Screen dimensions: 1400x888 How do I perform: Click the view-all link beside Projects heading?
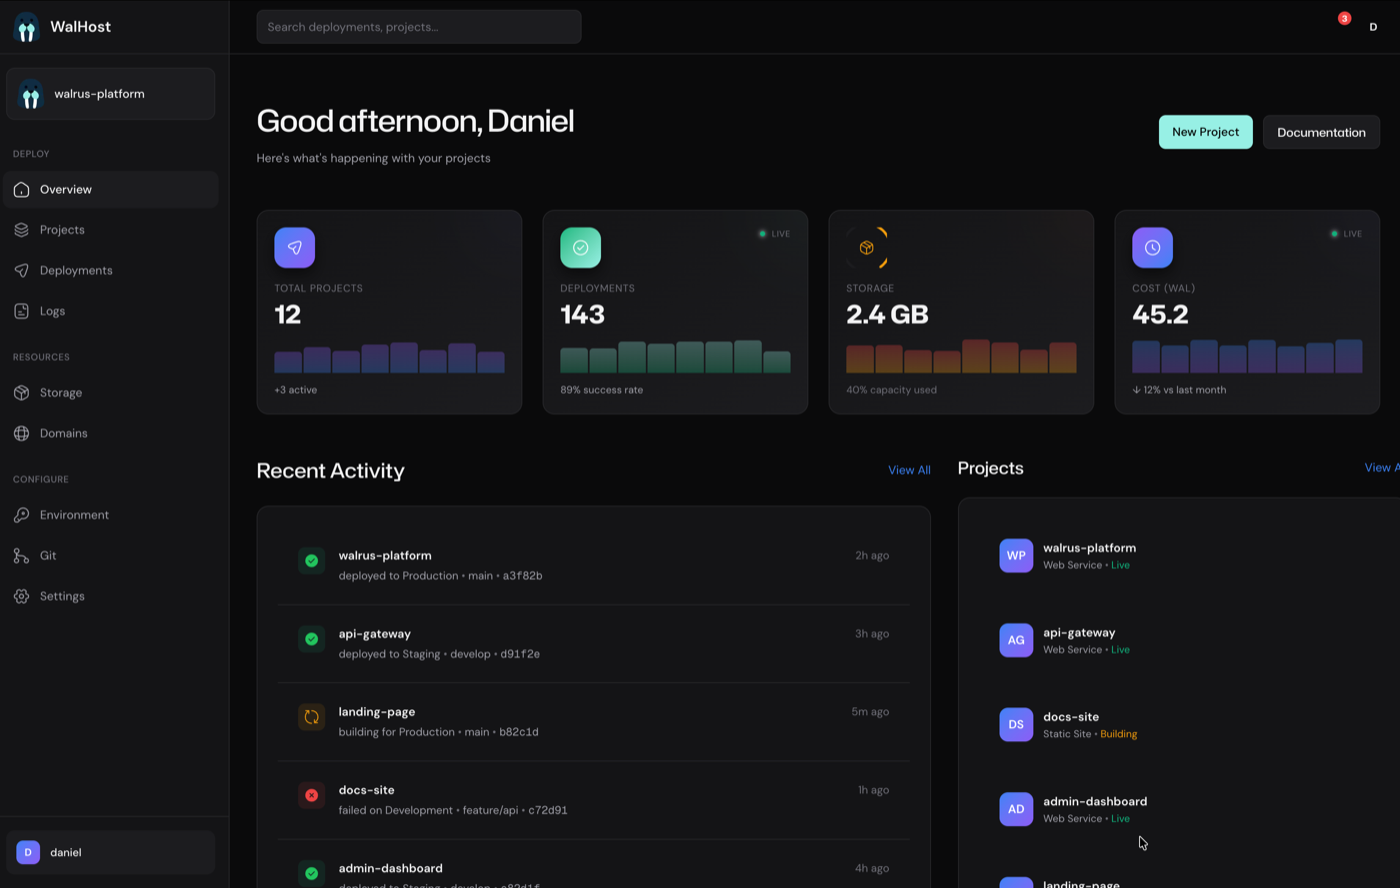click(1382, 468)
